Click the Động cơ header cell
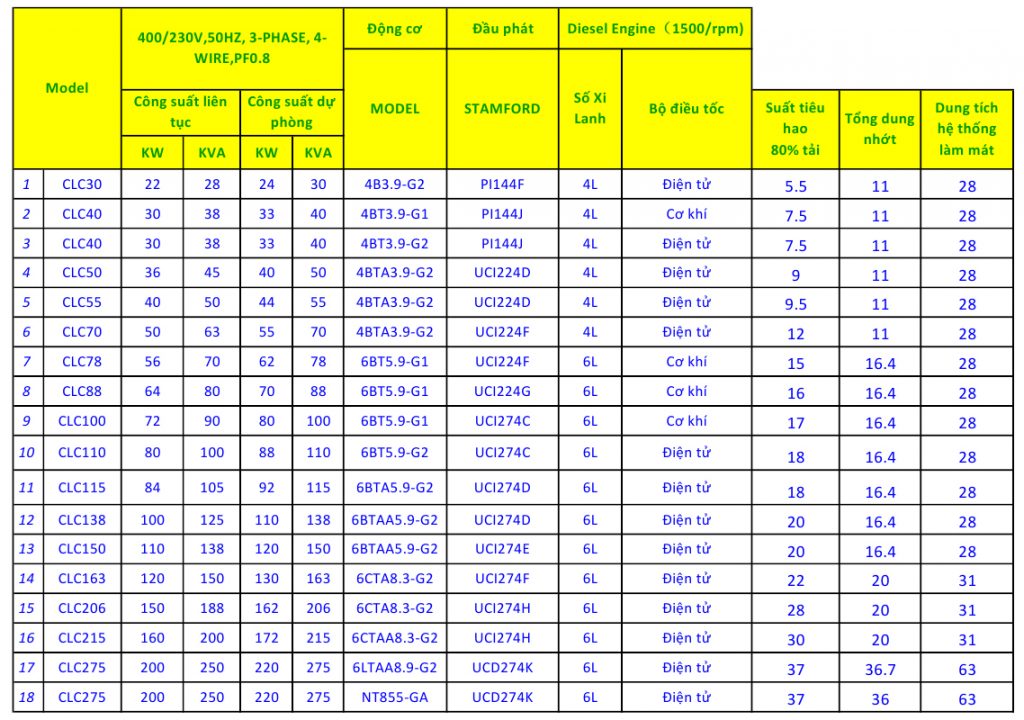The height and width of the screenshot is (720, 1024). click(395, 29)
